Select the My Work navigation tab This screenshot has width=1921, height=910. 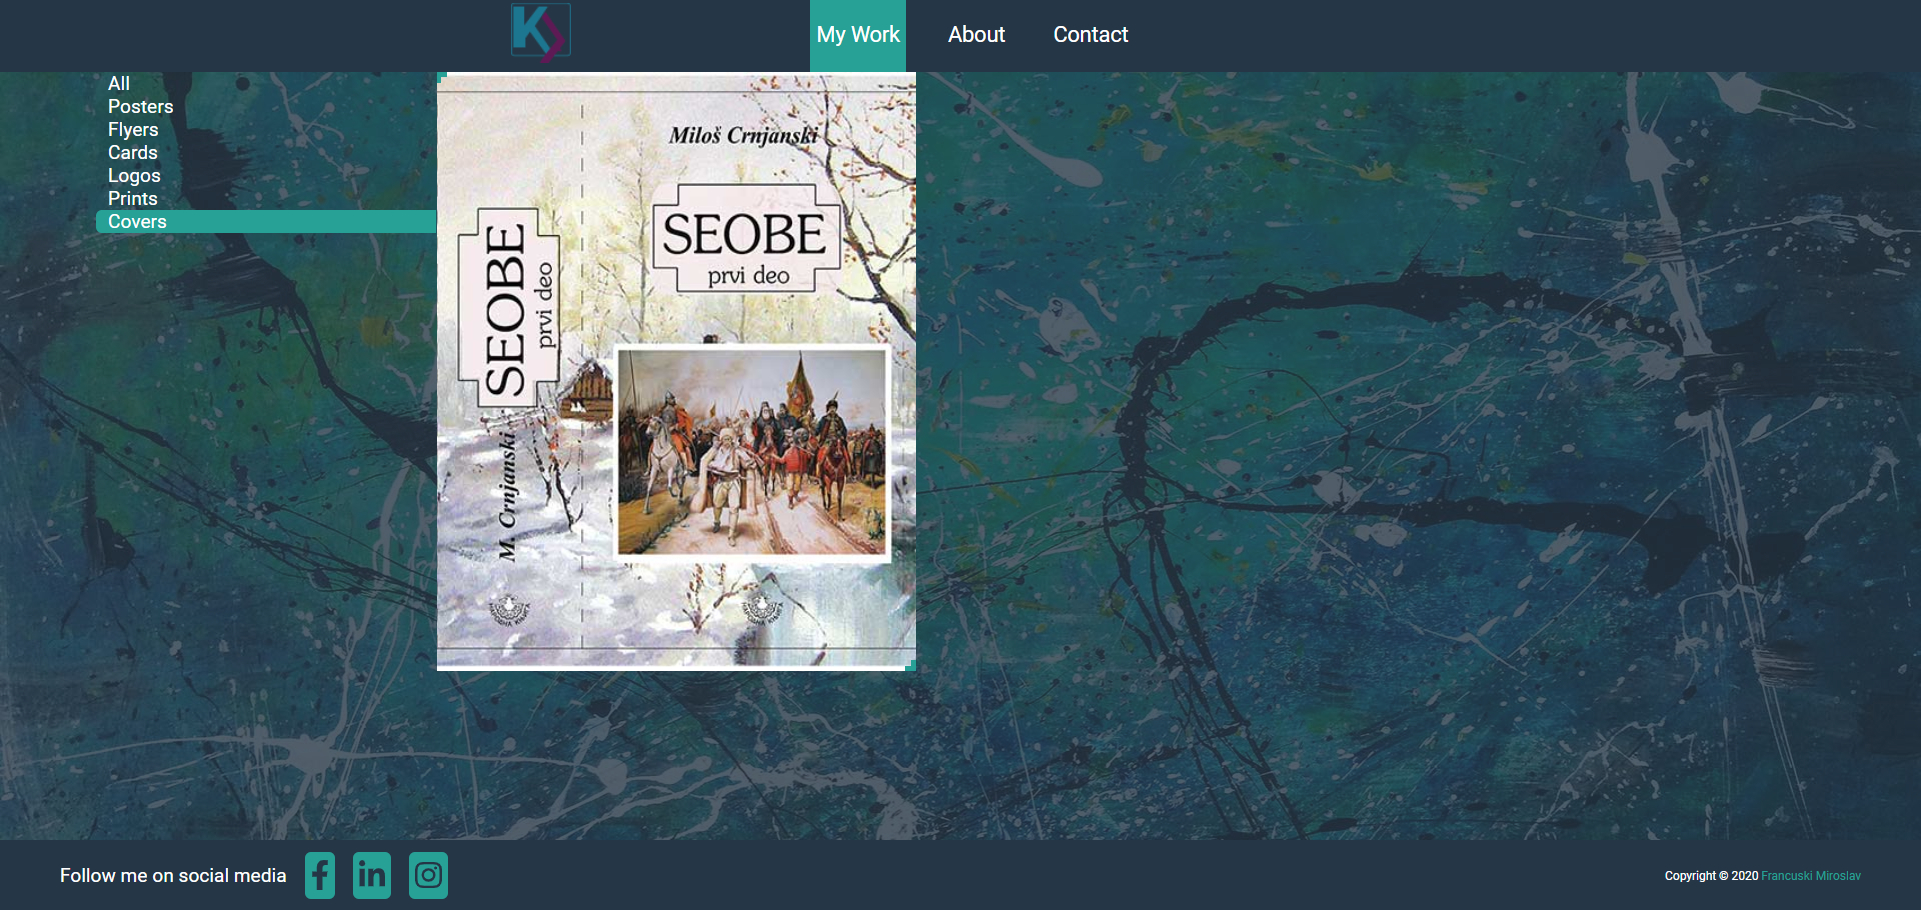858,35
